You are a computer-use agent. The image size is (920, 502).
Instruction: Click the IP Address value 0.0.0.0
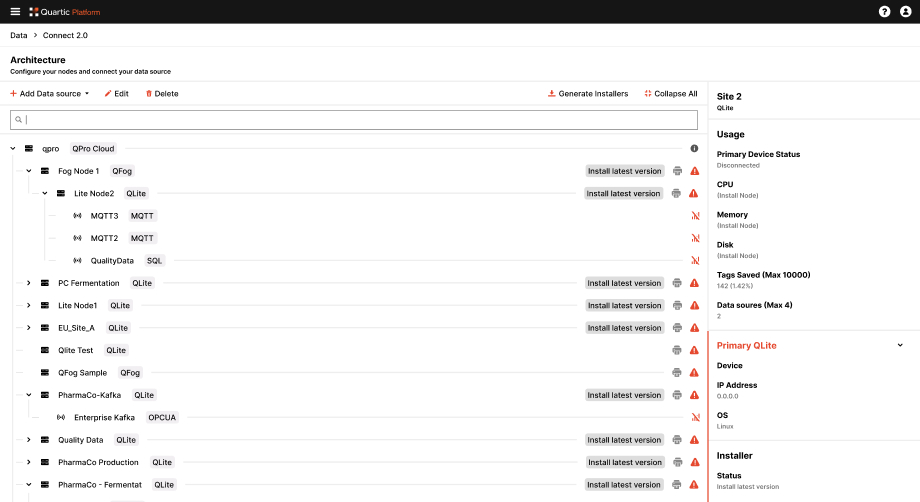(728, 396)
